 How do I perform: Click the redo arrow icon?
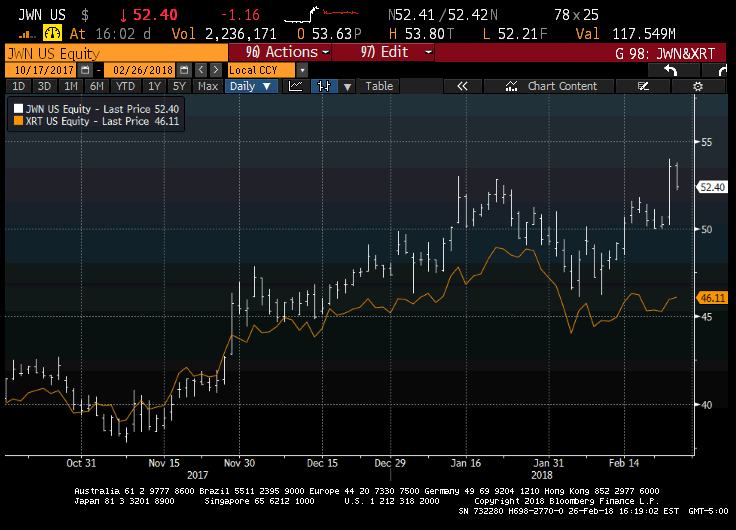pyautogui.click(x=722, y=70)
